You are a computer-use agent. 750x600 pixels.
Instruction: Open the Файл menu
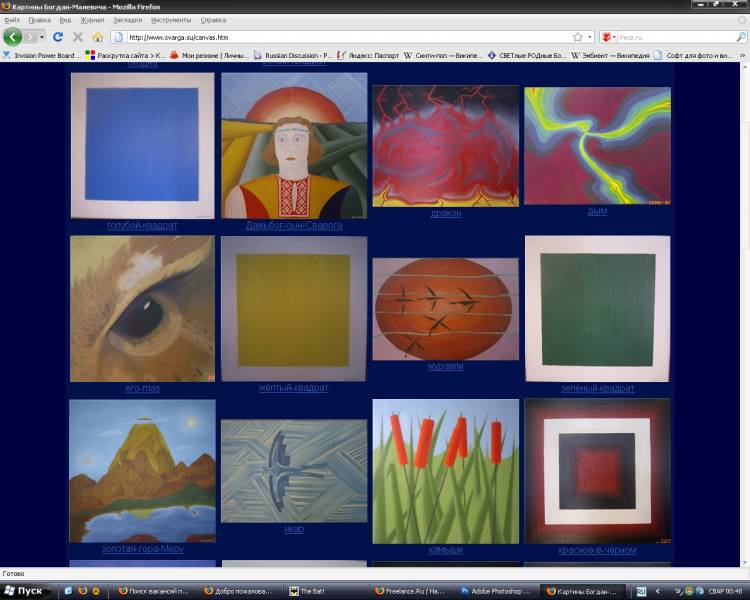(x=12, y=20)
